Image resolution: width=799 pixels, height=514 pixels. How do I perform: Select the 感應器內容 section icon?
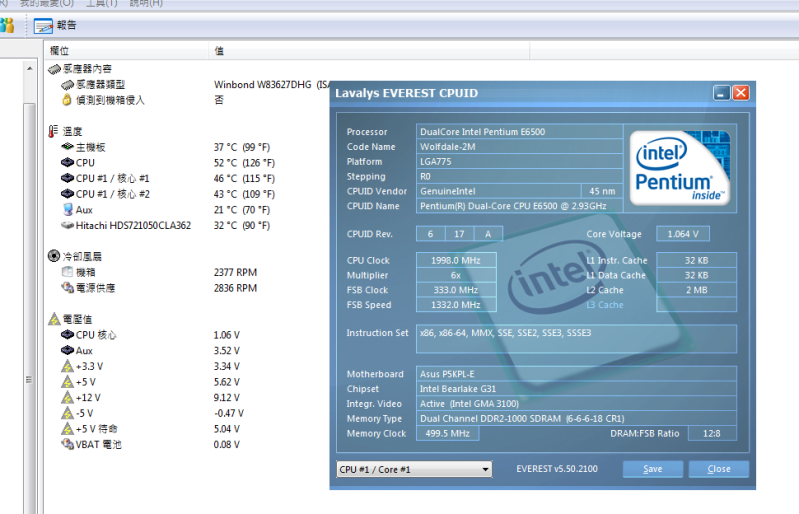54,69
